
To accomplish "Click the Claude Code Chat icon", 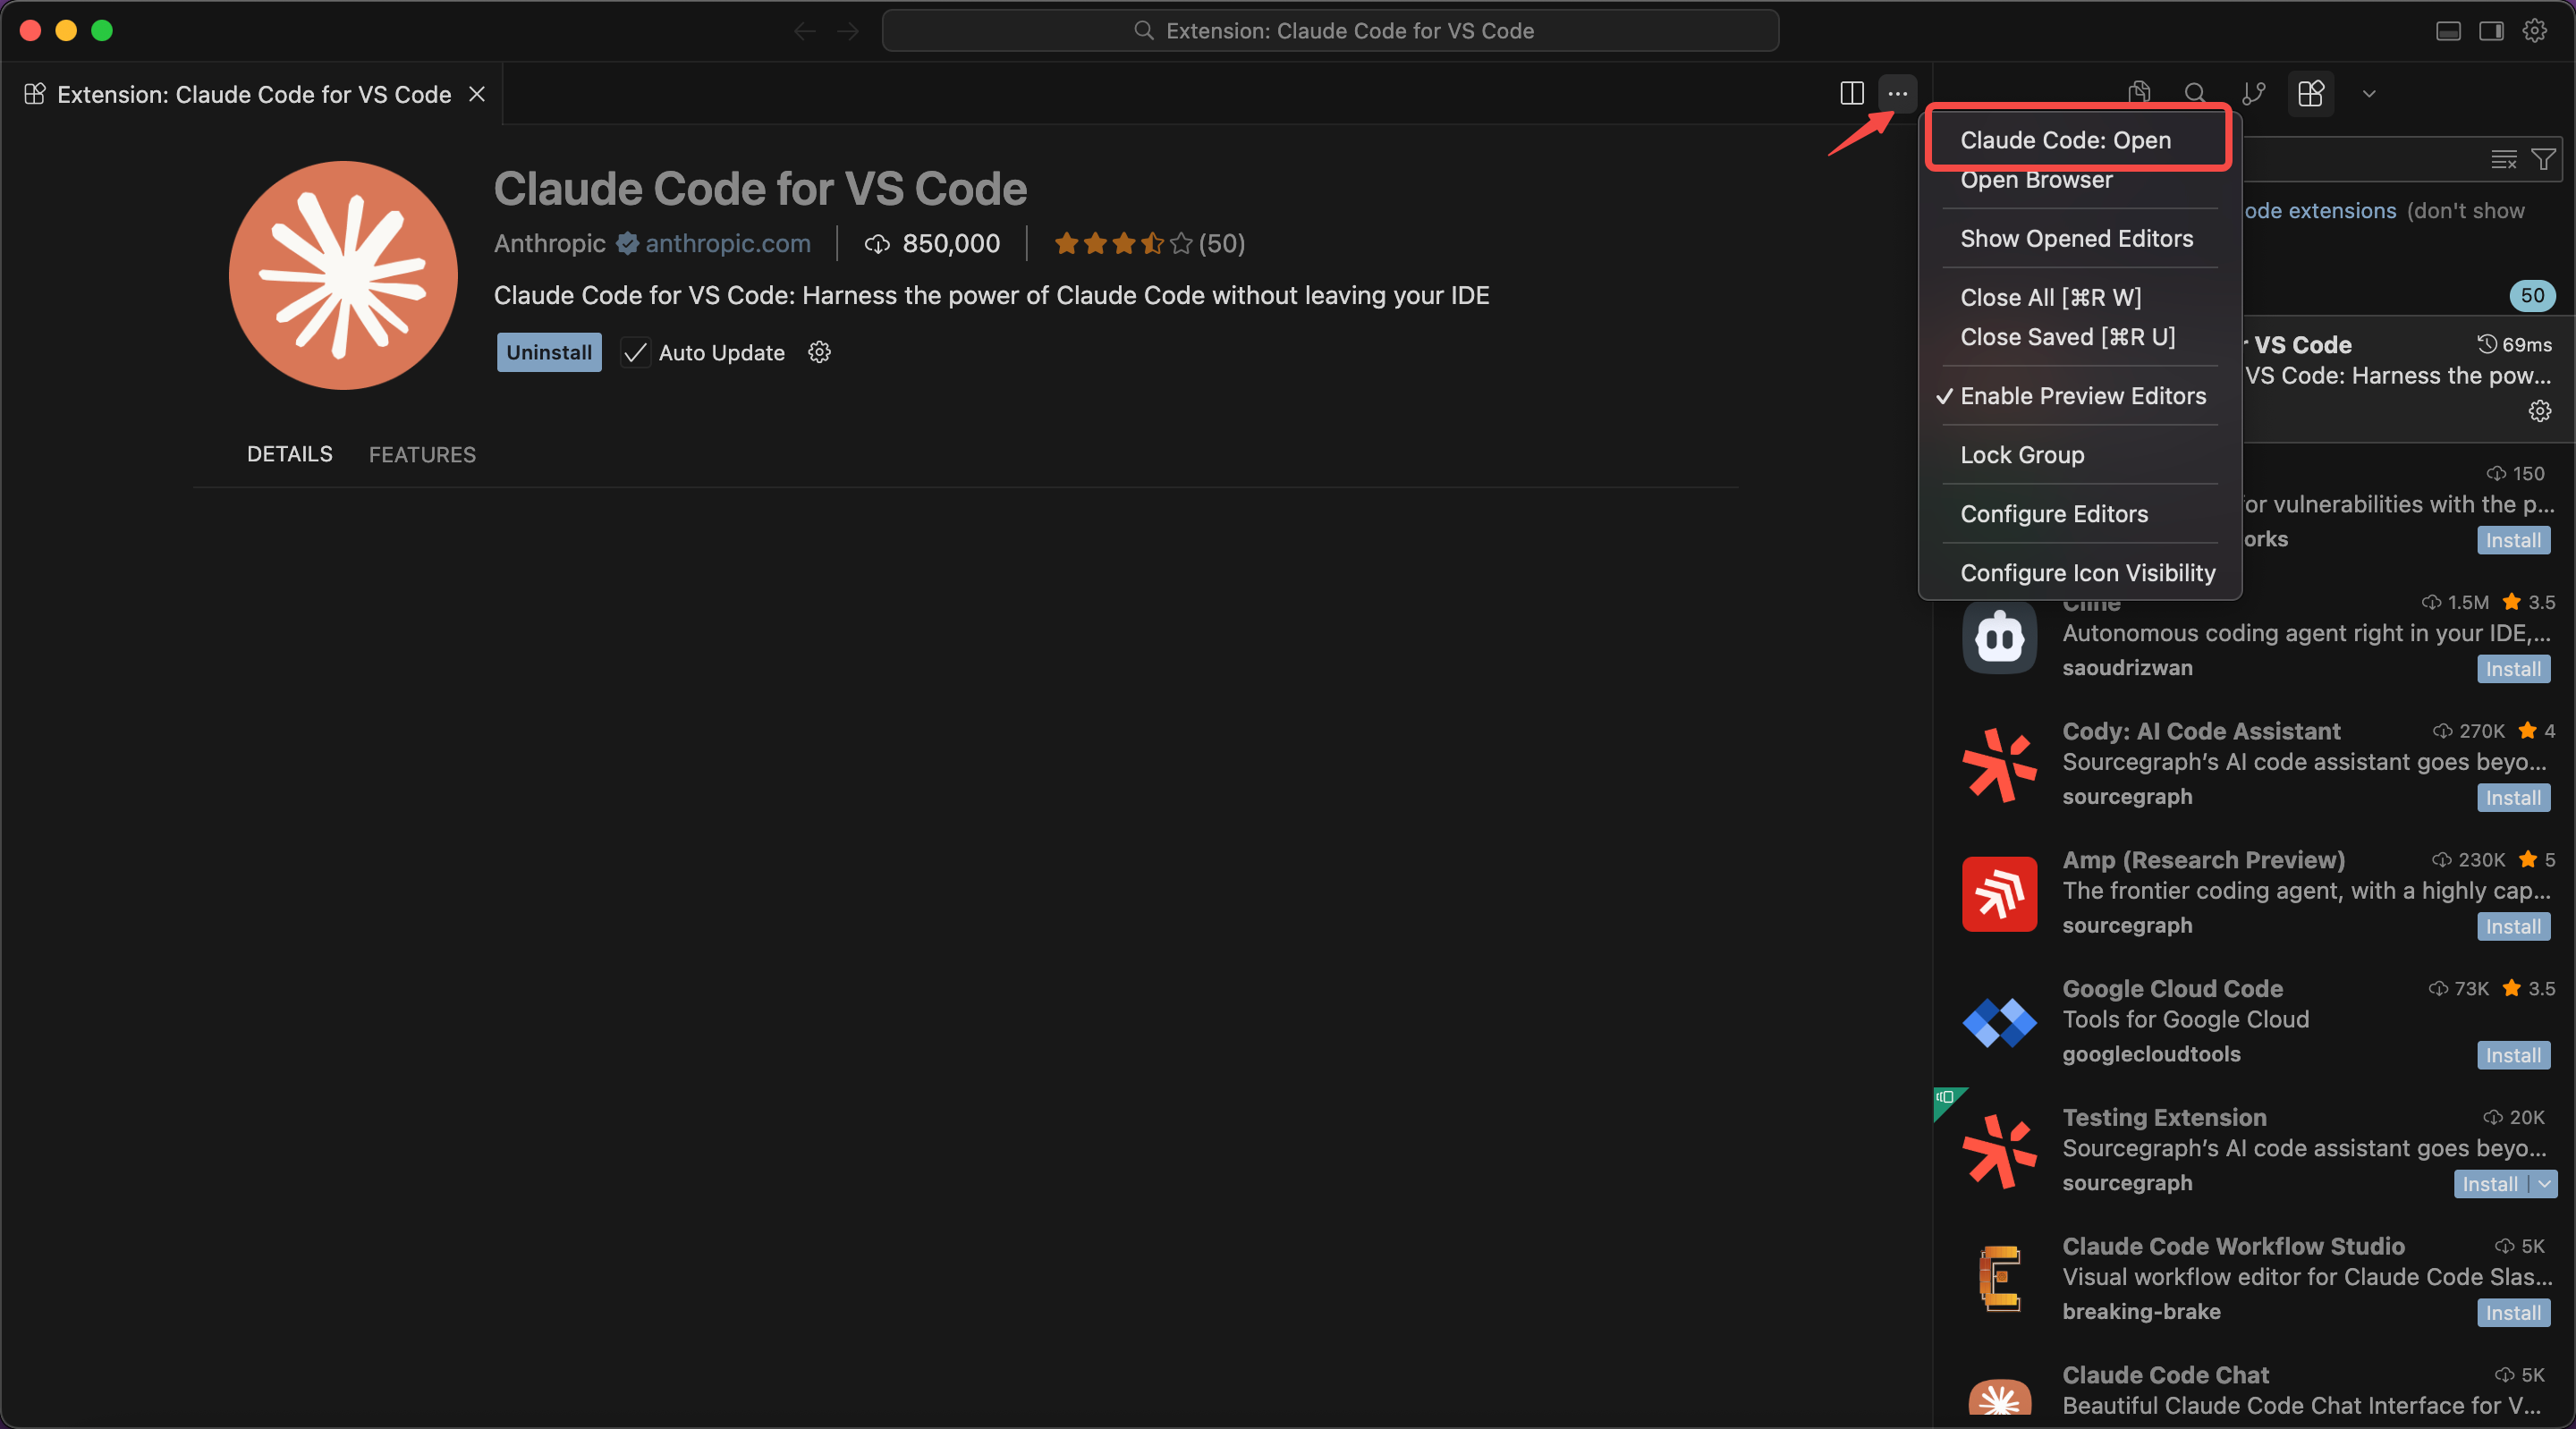I will coord(1999,1396).
